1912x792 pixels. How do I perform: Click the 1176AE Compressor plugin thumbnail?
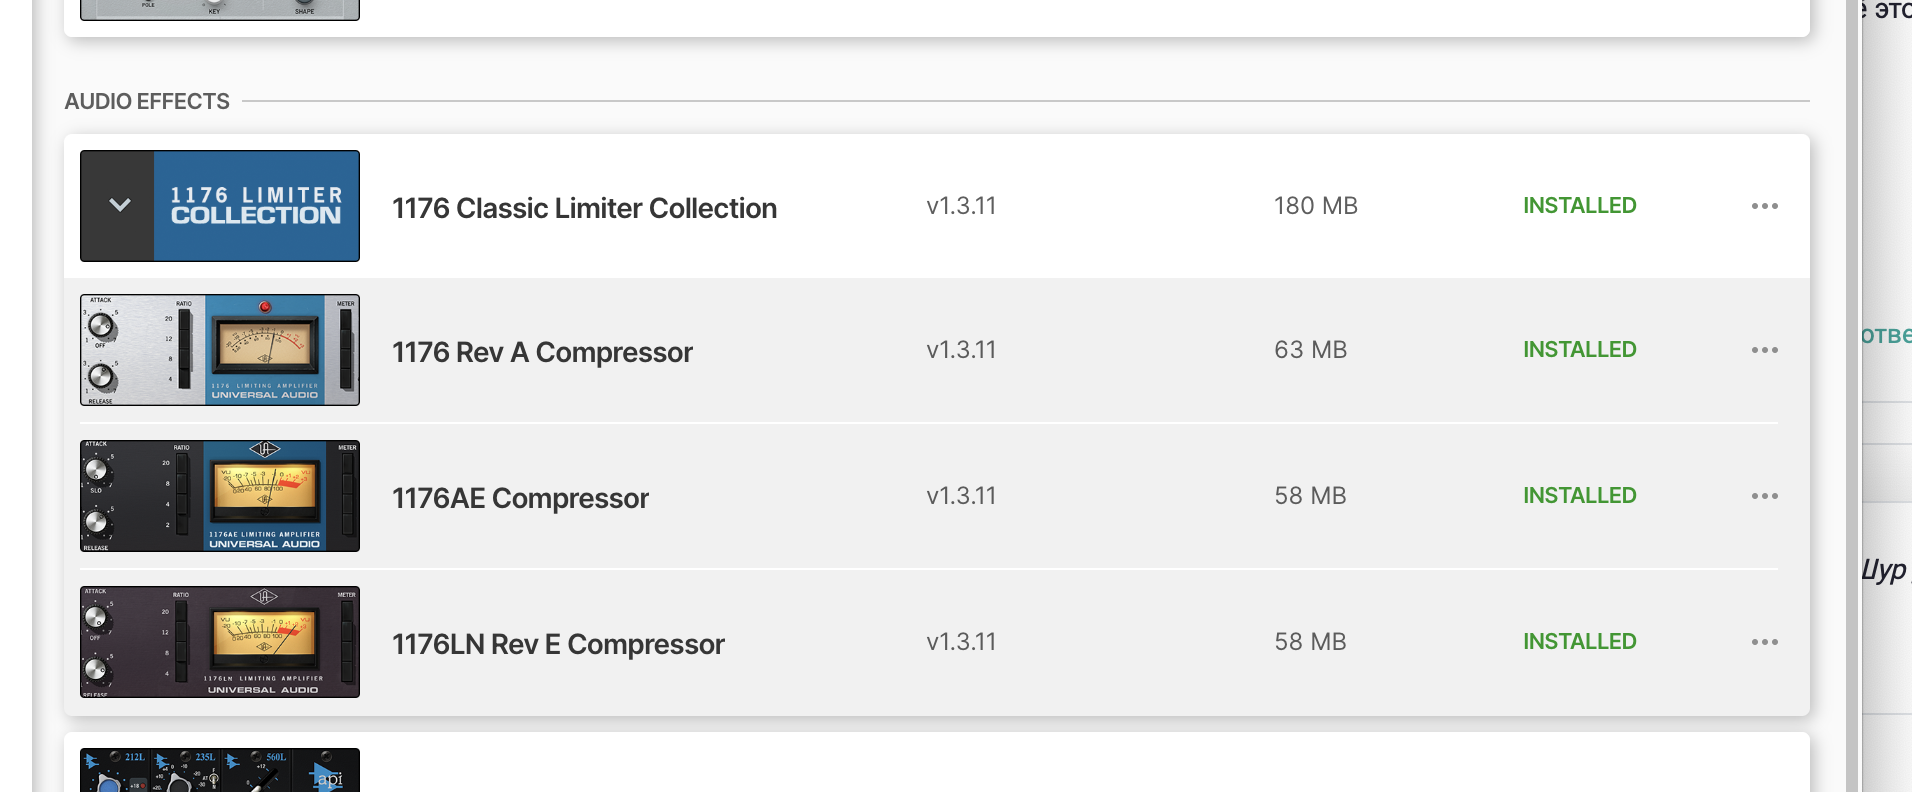pos(220,496)
